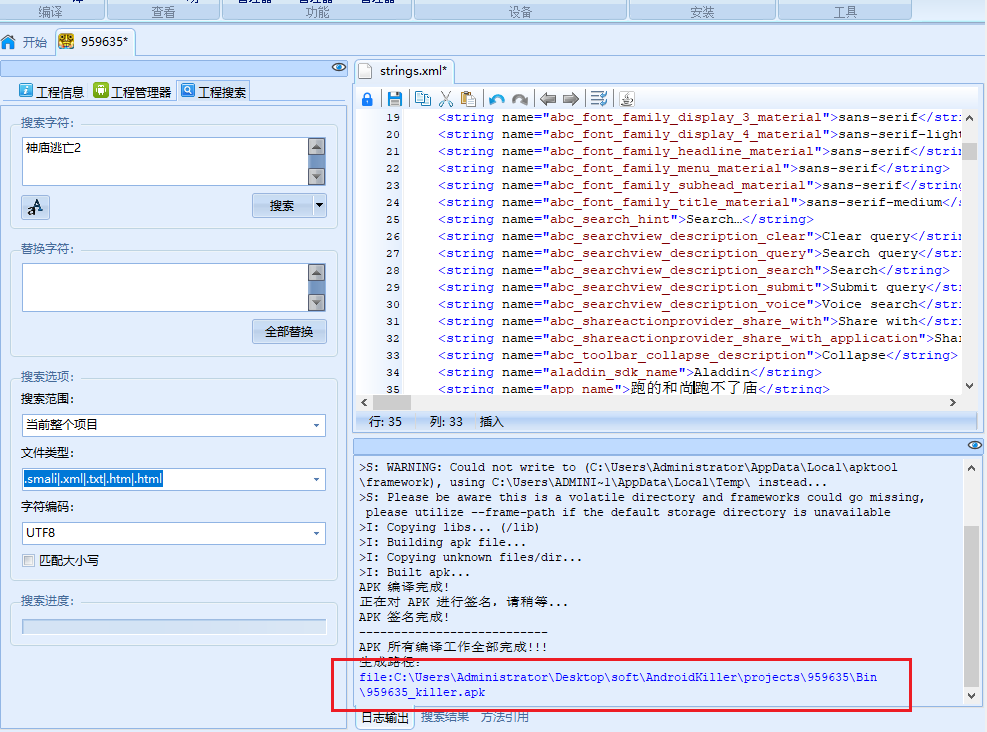This screenshot has width=987, height=732.
Task: Open the 开始 start tab
Action: click(25, 42)
